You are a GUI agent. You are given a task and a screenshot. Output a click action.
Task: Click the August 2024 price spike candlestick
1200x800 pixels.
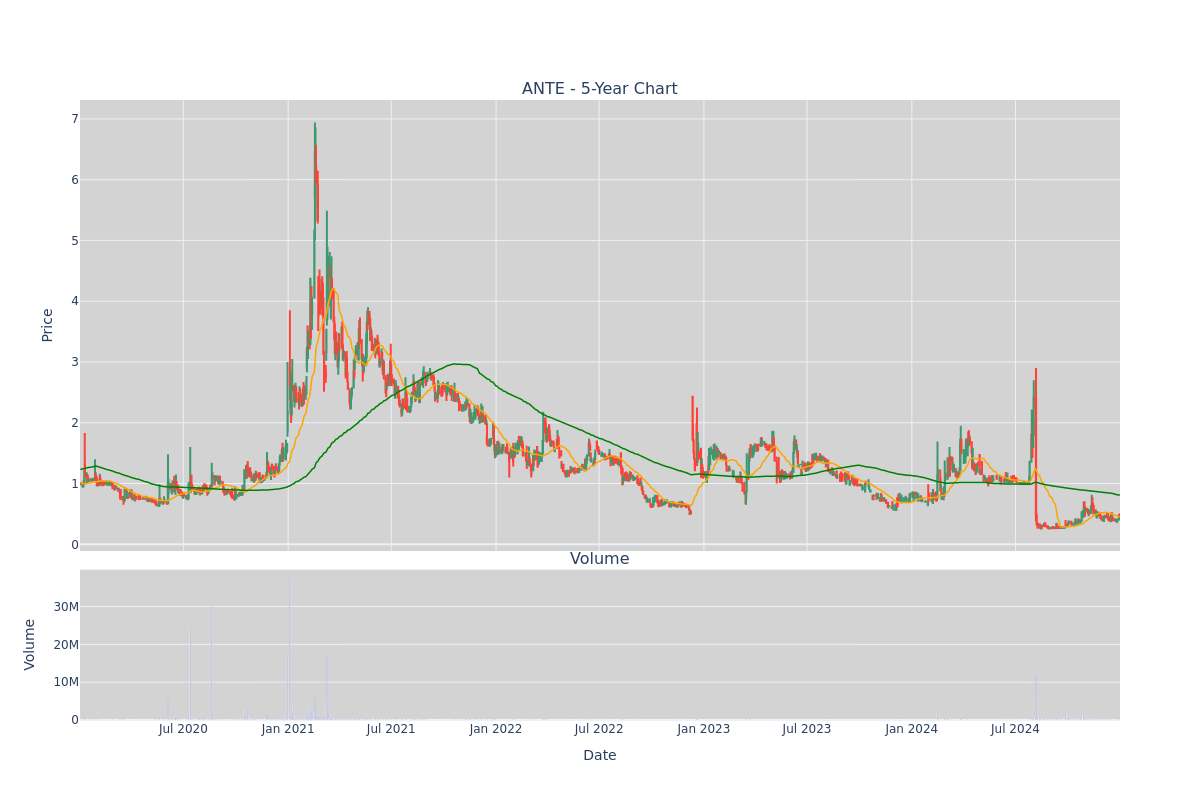[1036, 445]
